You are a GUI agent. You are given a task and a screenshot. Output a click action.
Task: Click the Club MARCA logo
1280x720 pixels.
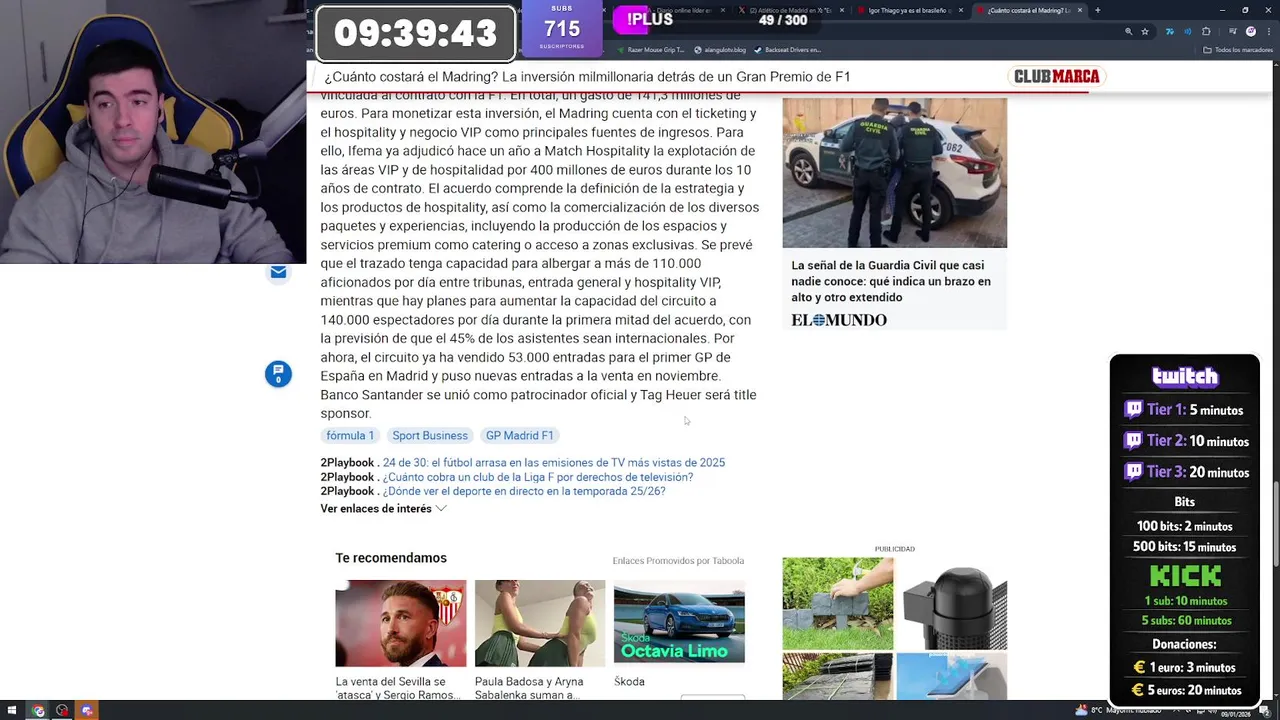[x=1056, y=76]
